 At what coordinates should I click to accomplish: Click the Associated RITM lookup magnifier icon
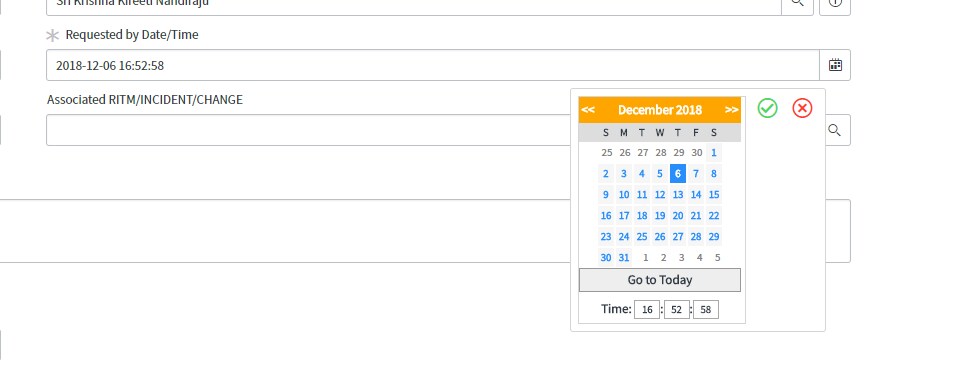click(x=835, y=130)
